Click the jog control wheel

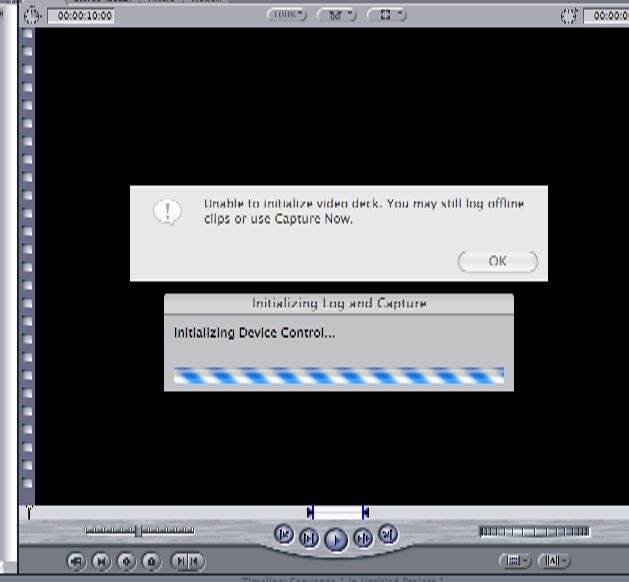click(534, 531)
